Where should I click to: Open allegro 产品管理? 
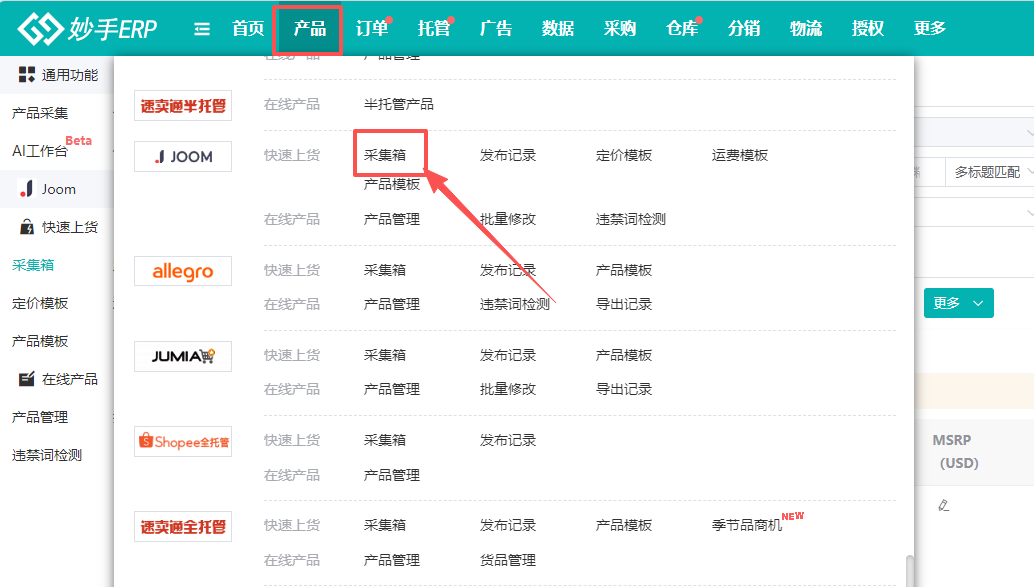pyautogui.click(x=392, y=305)
